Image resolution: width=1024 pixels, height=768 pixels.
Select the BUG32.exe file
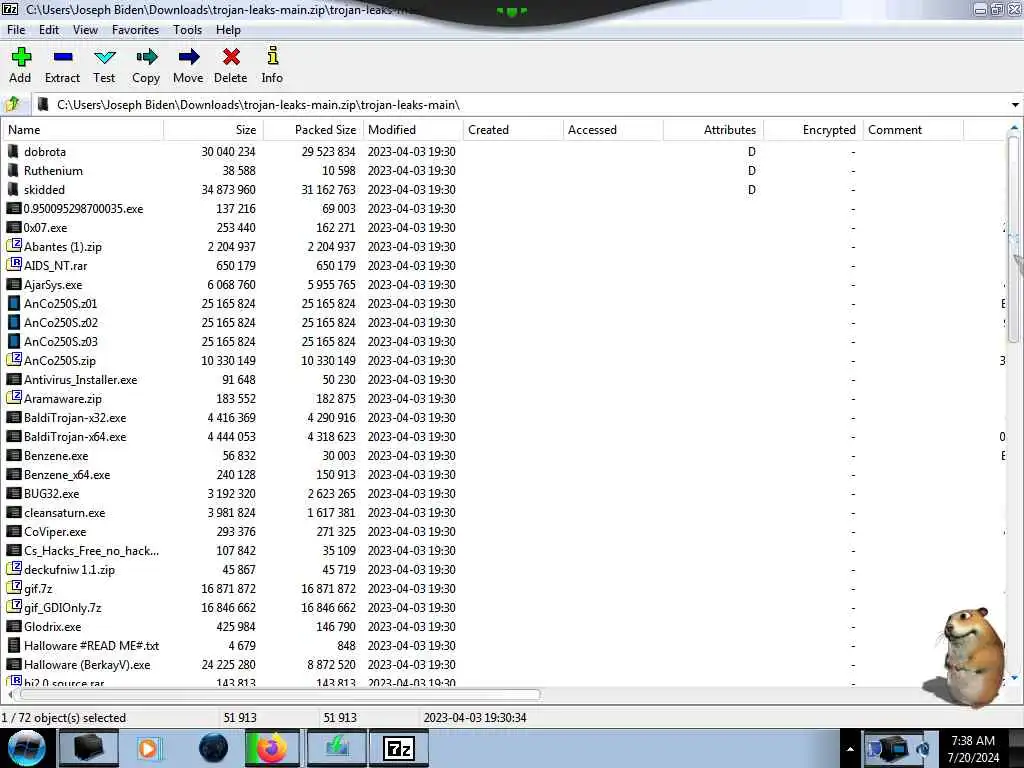click(52, 494)
